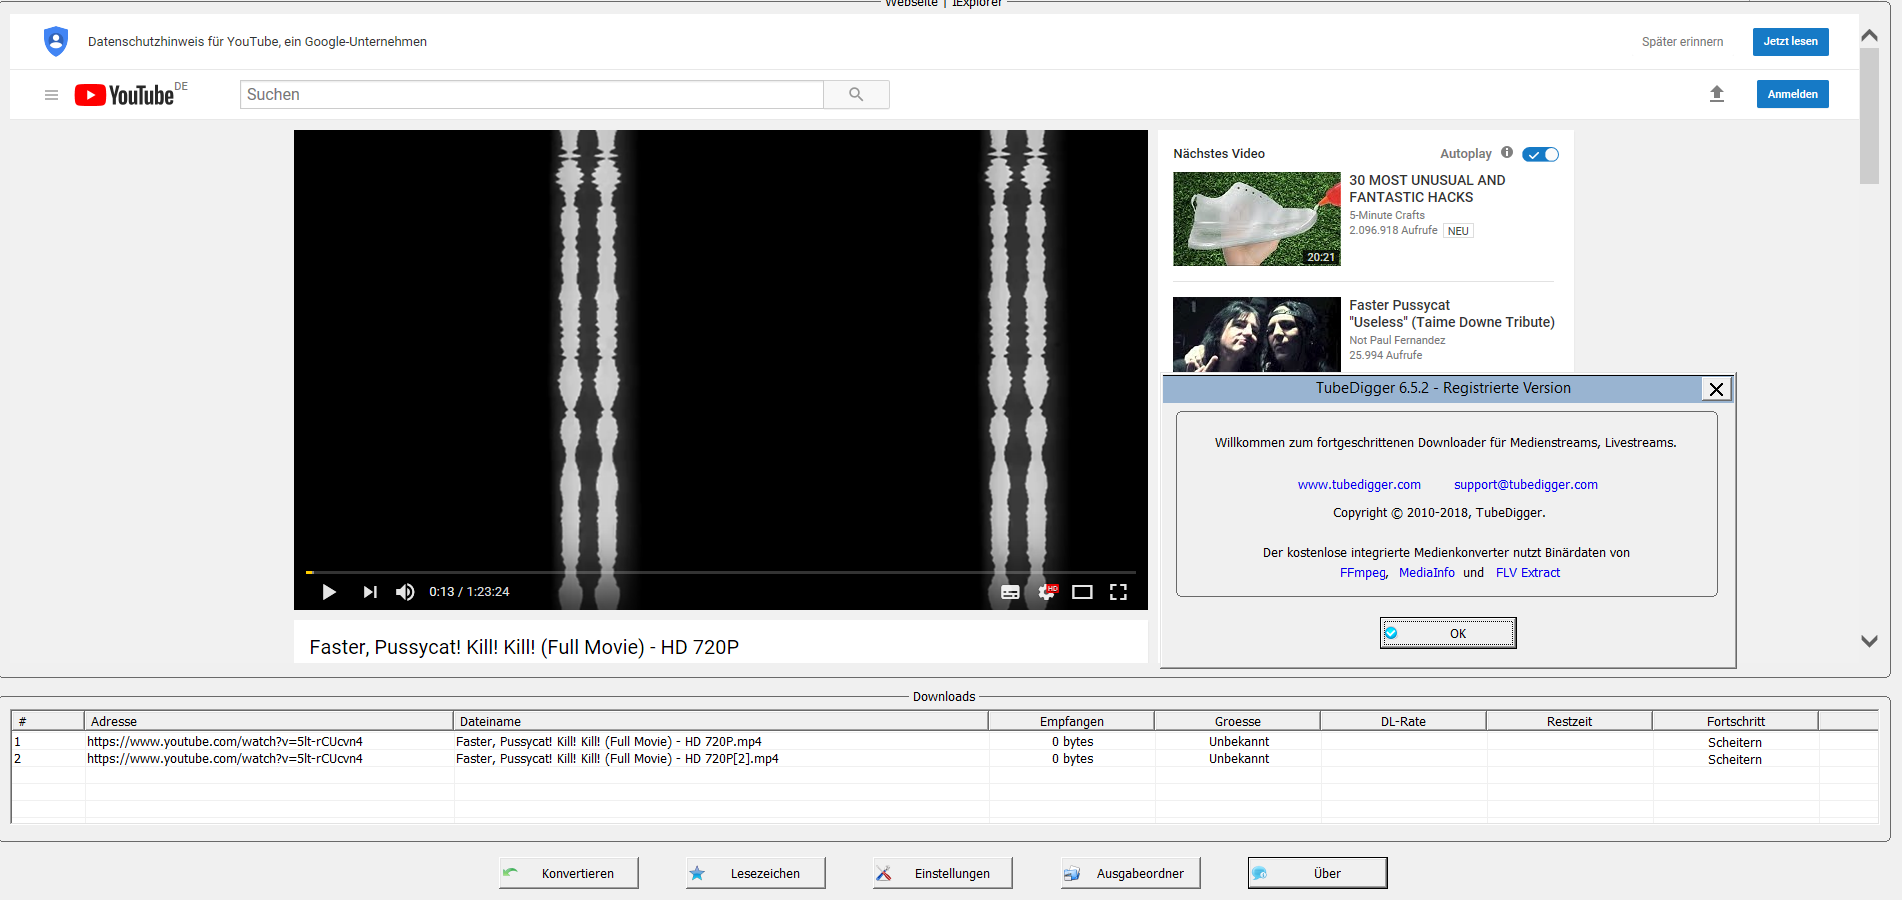The image size is (1902, 900).
Task: Open the video upload arrow icon
Action: tap(1717, 94)
